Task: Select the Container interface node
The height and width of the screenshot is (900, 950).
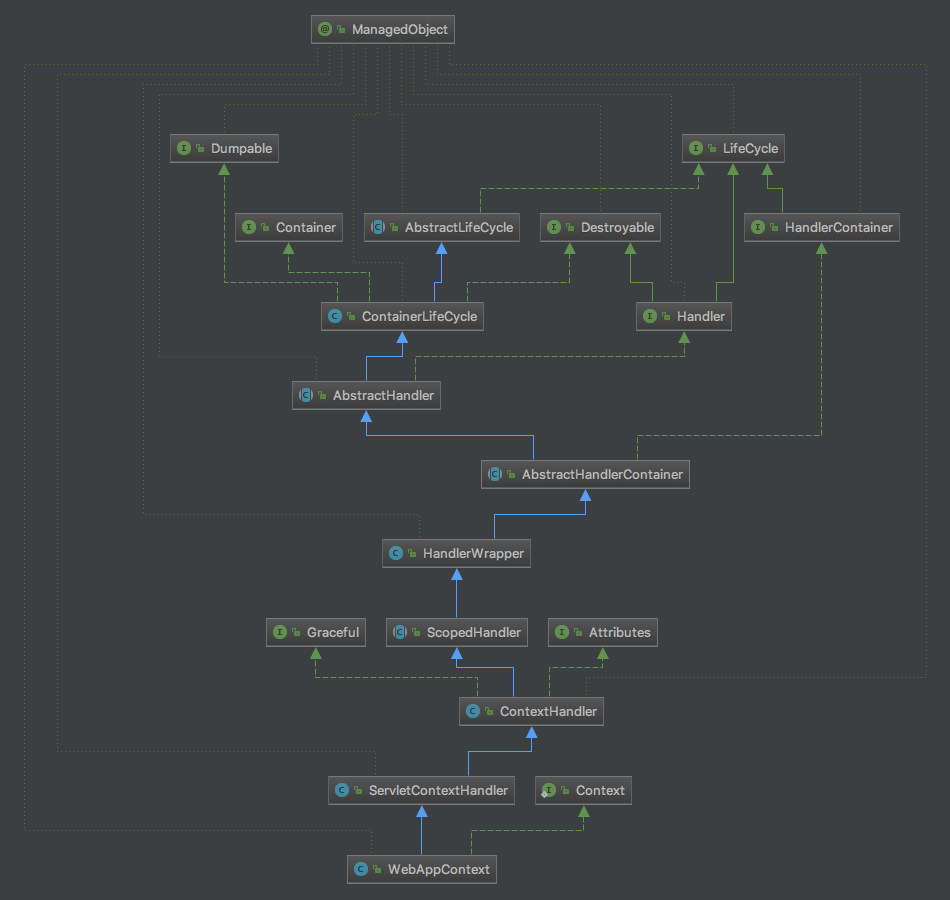Action: [x=289, y=227]
